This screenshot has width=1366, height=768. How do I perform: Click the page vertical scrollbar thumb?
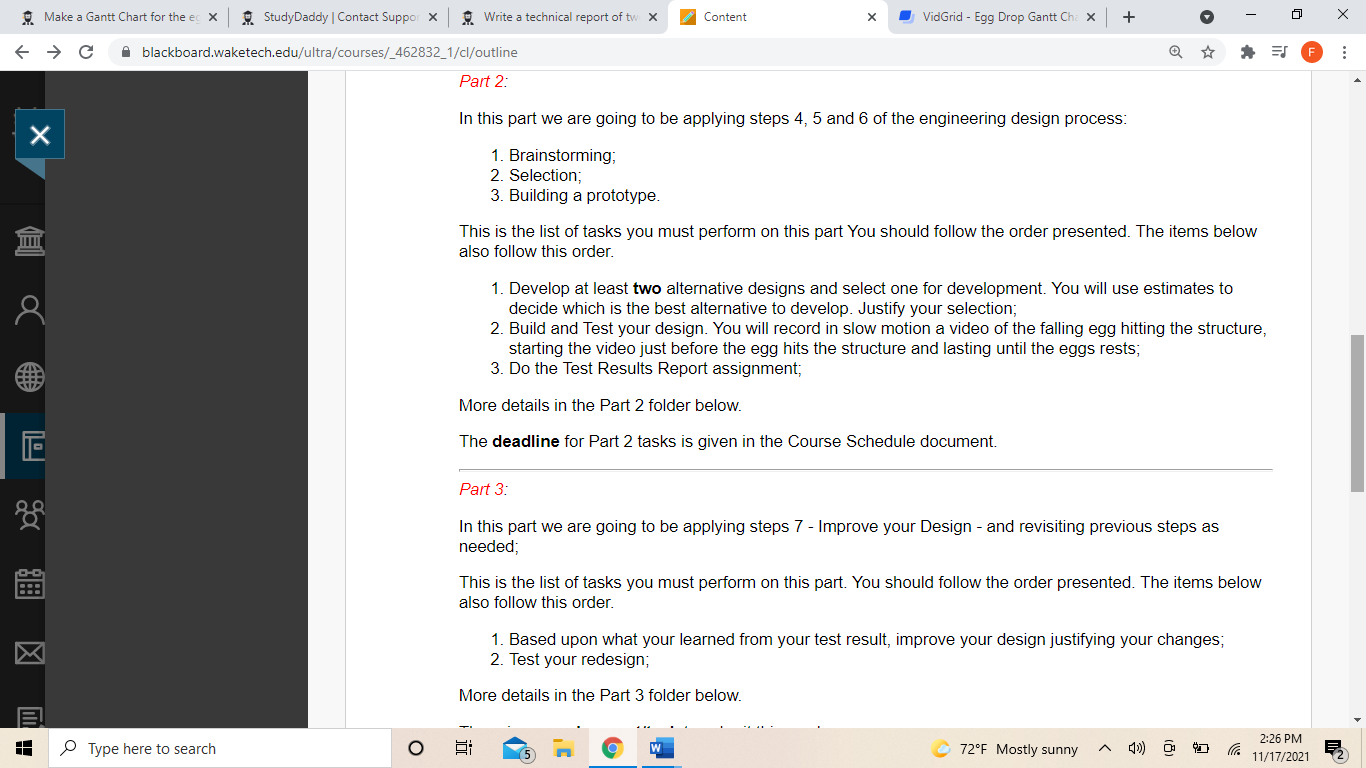click(1357, 413)
